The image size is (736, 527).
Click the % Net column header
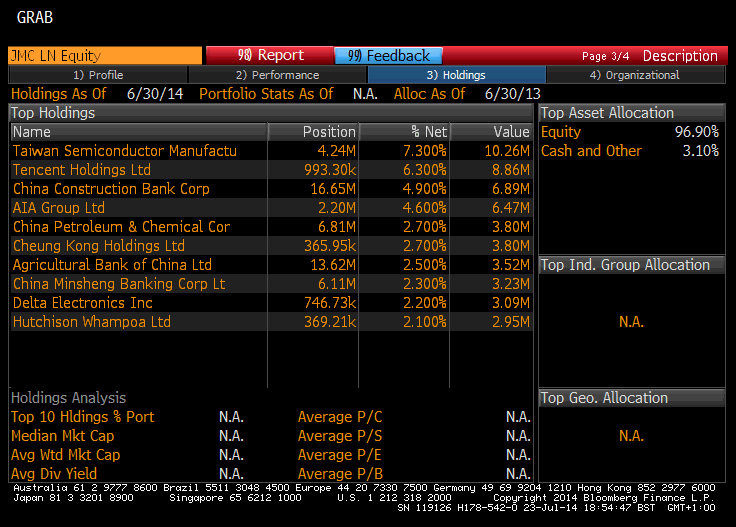[x=404, y=132]
